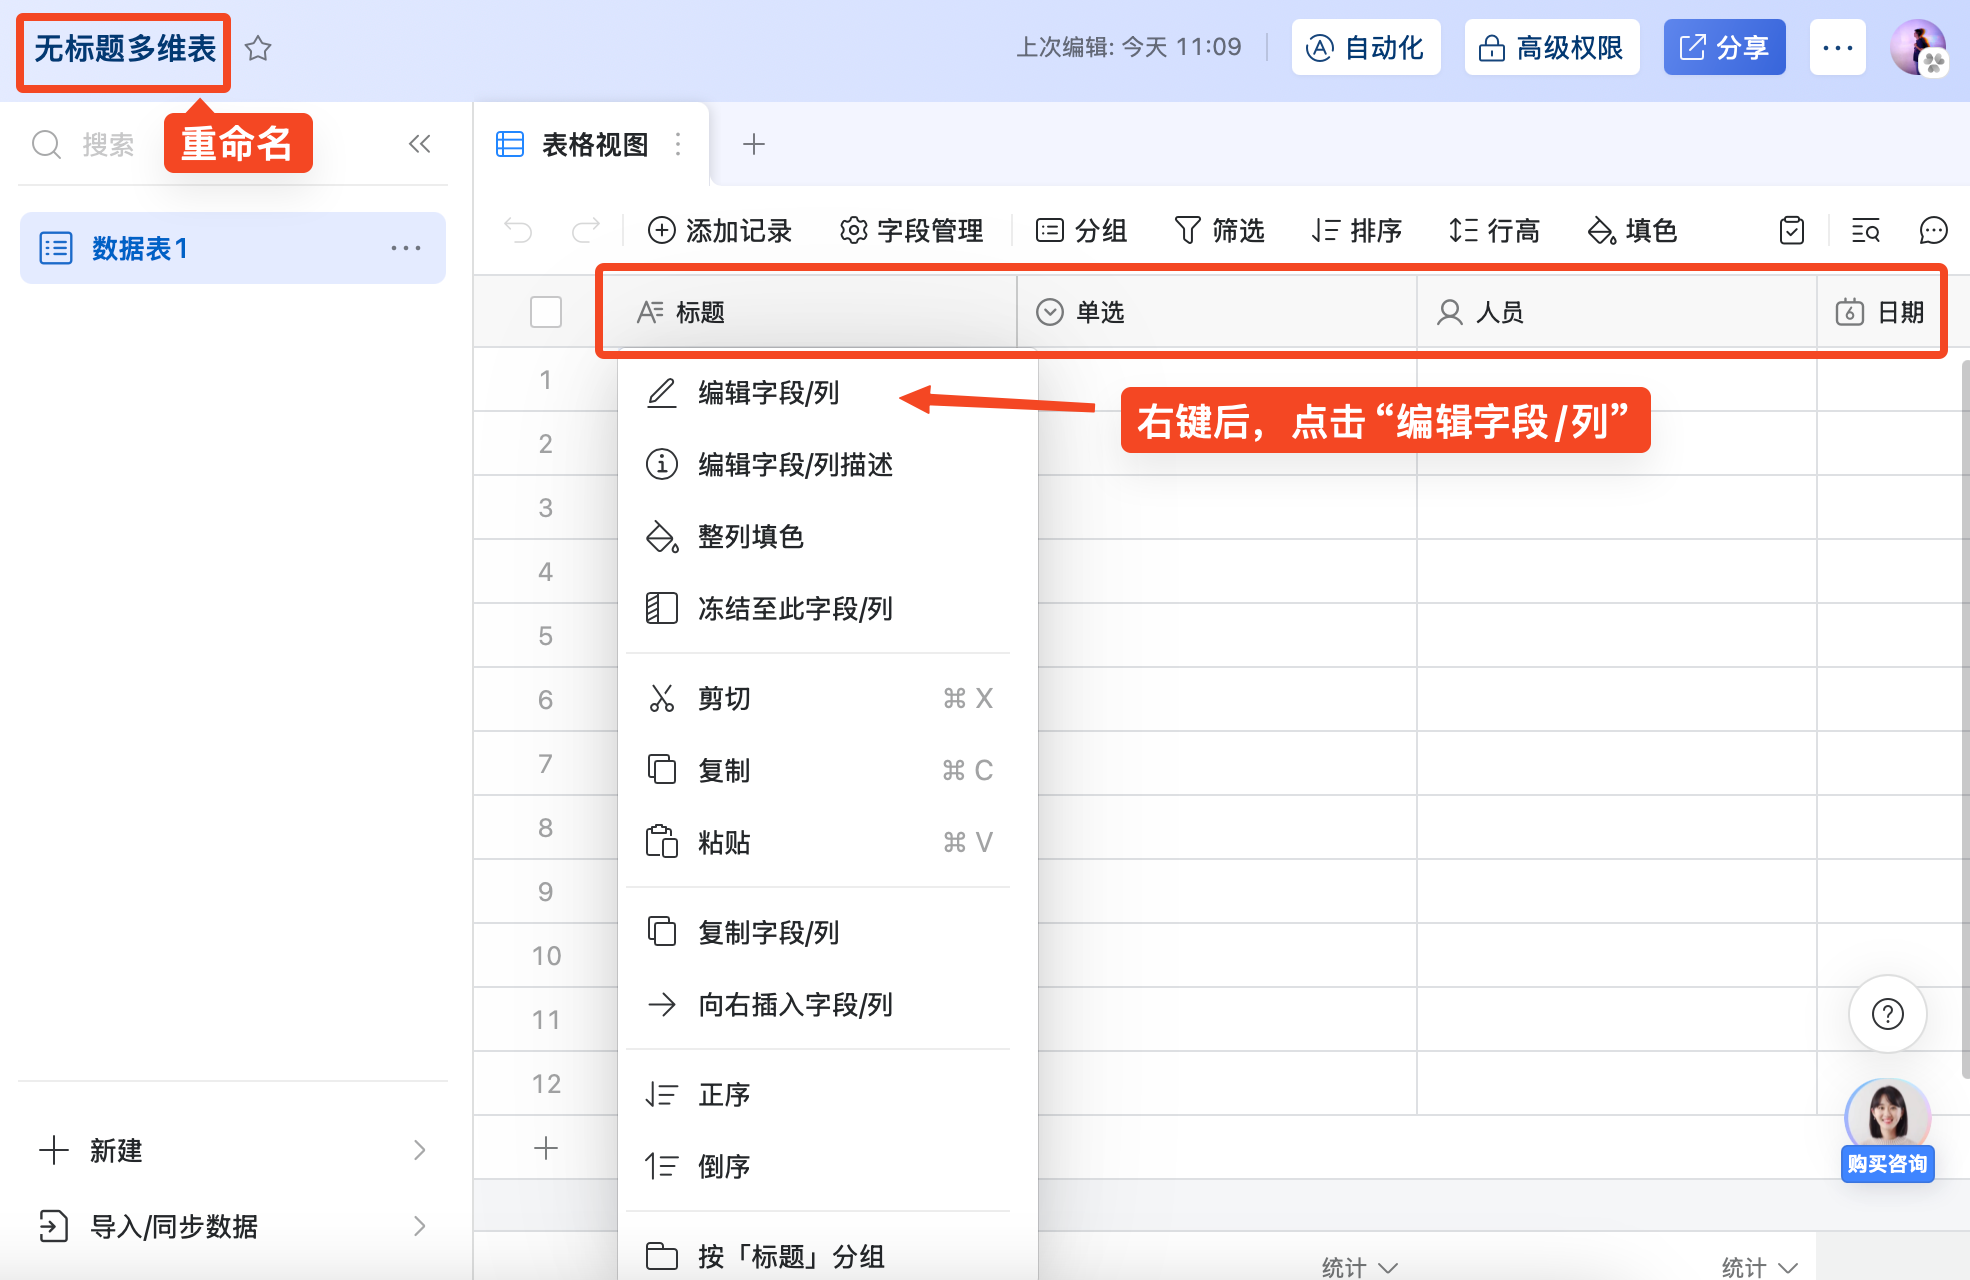Star the 无标题多维表 document as favorite

(258, 48)
